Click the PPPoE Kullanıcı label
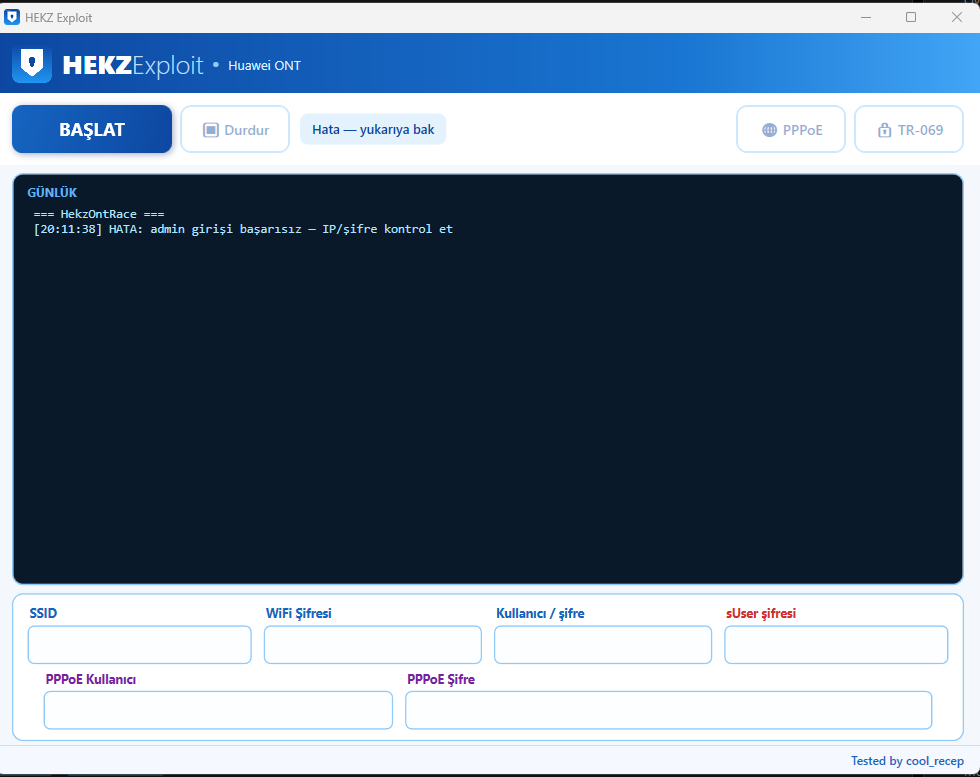 point(91,679)
